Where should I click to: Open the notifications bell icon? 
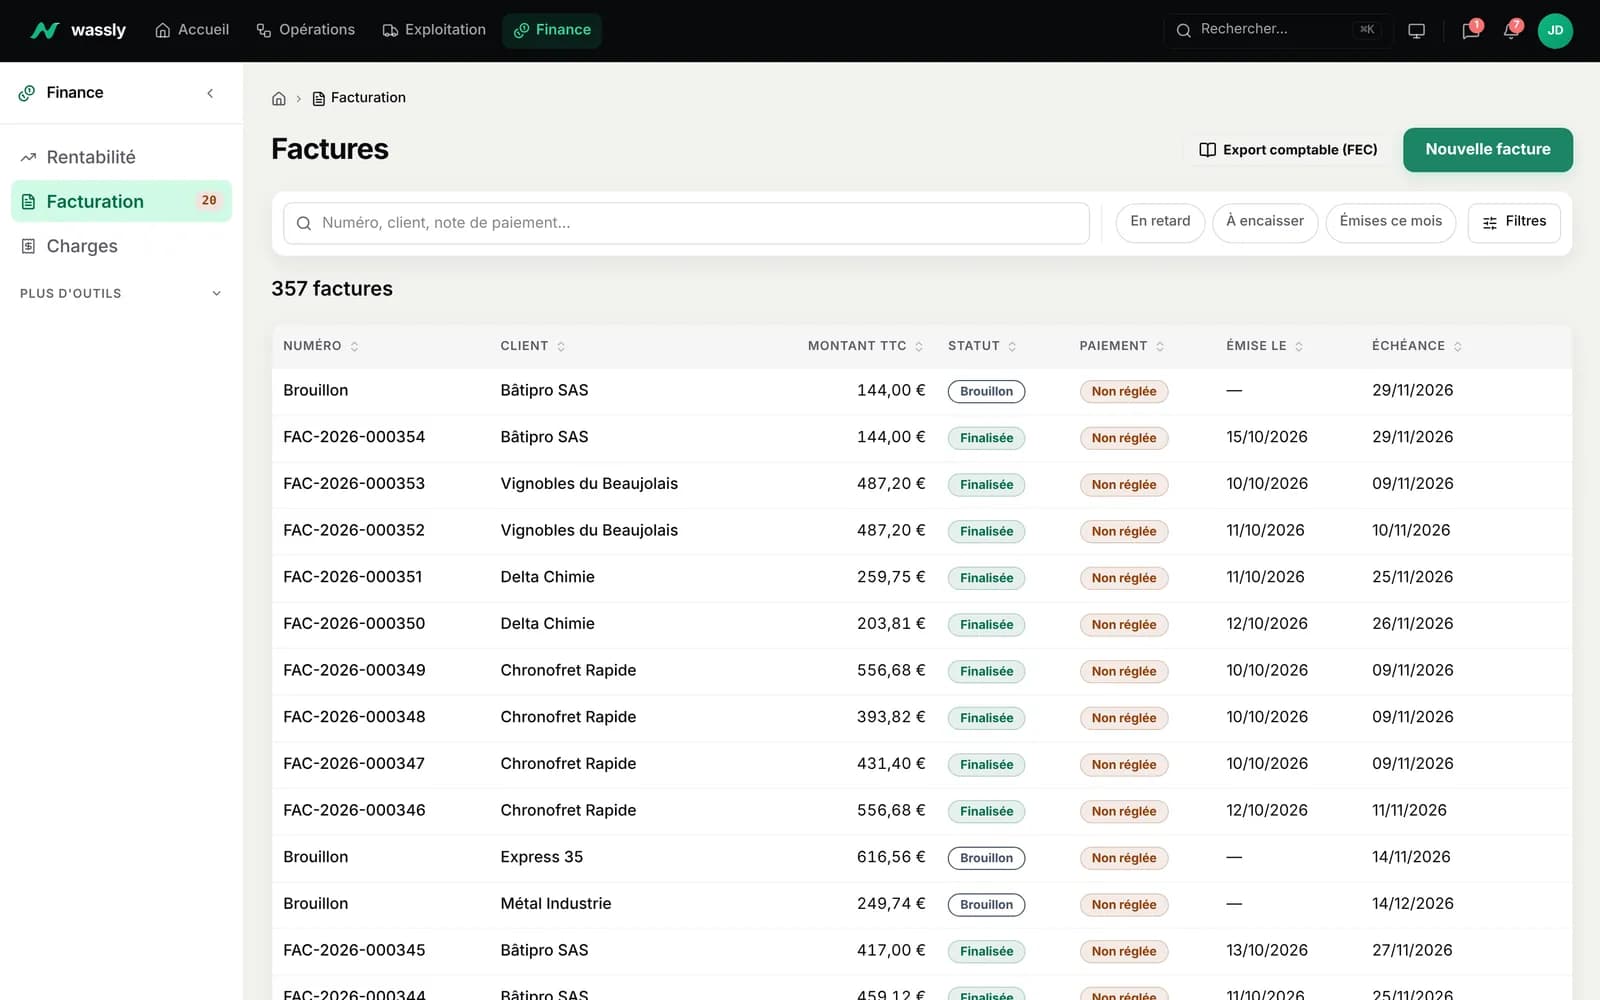[1511, 31]
